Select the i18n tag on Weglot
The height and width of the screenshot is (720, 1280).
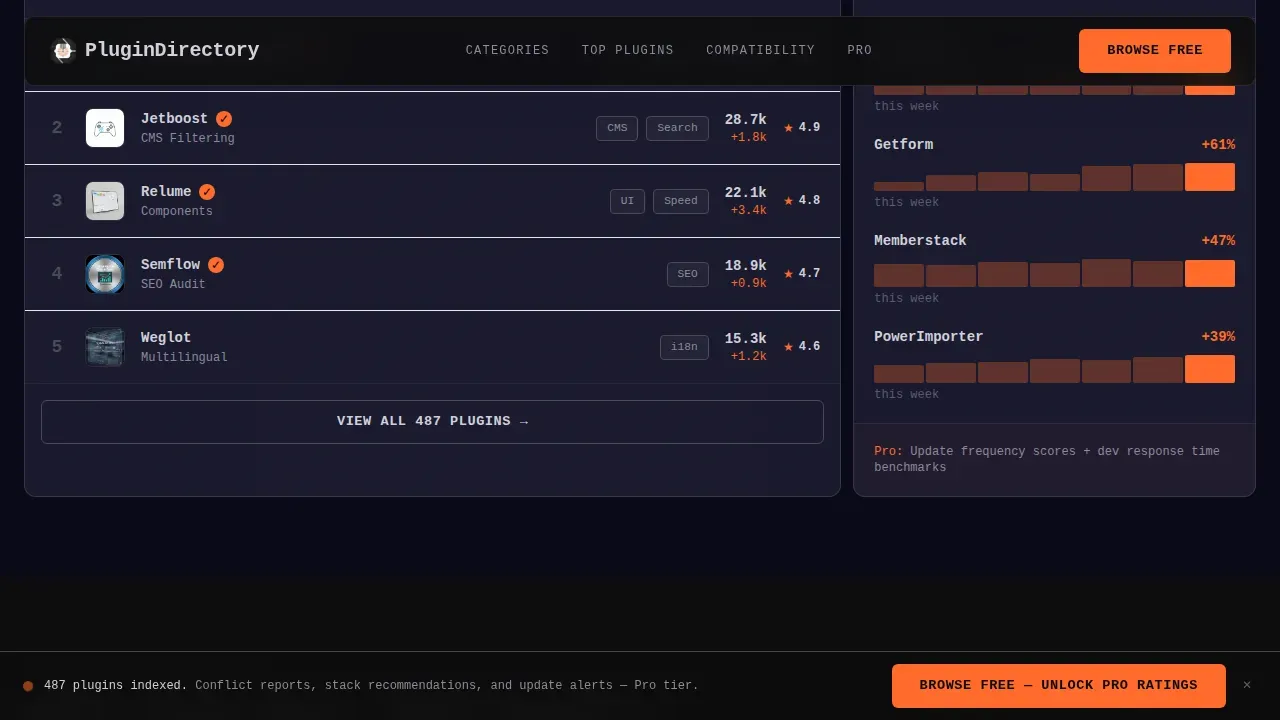684,347
